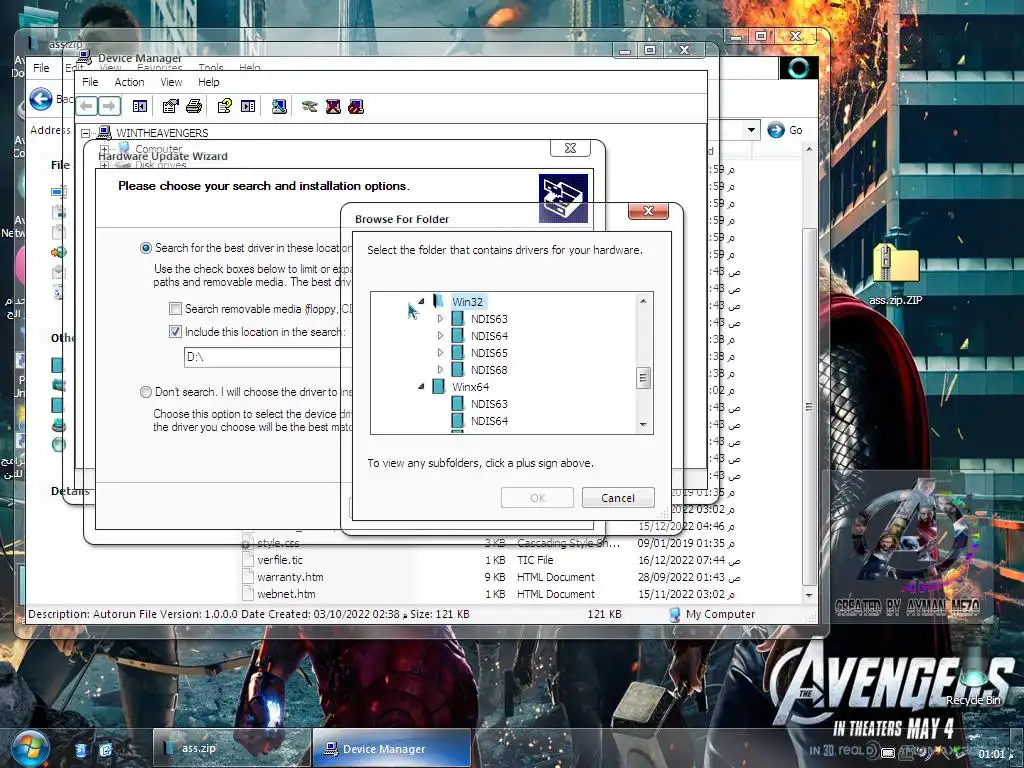Click the folder tree scrollbar thumb
1024x768 pixels.
click(x=643, y=377)
